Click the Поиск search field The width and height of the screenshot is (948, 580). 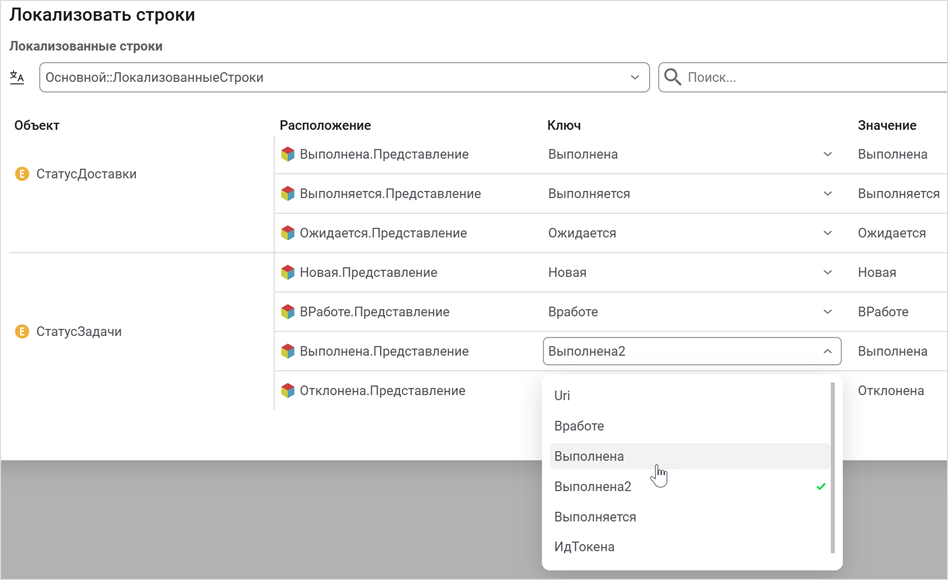point(800,77)
